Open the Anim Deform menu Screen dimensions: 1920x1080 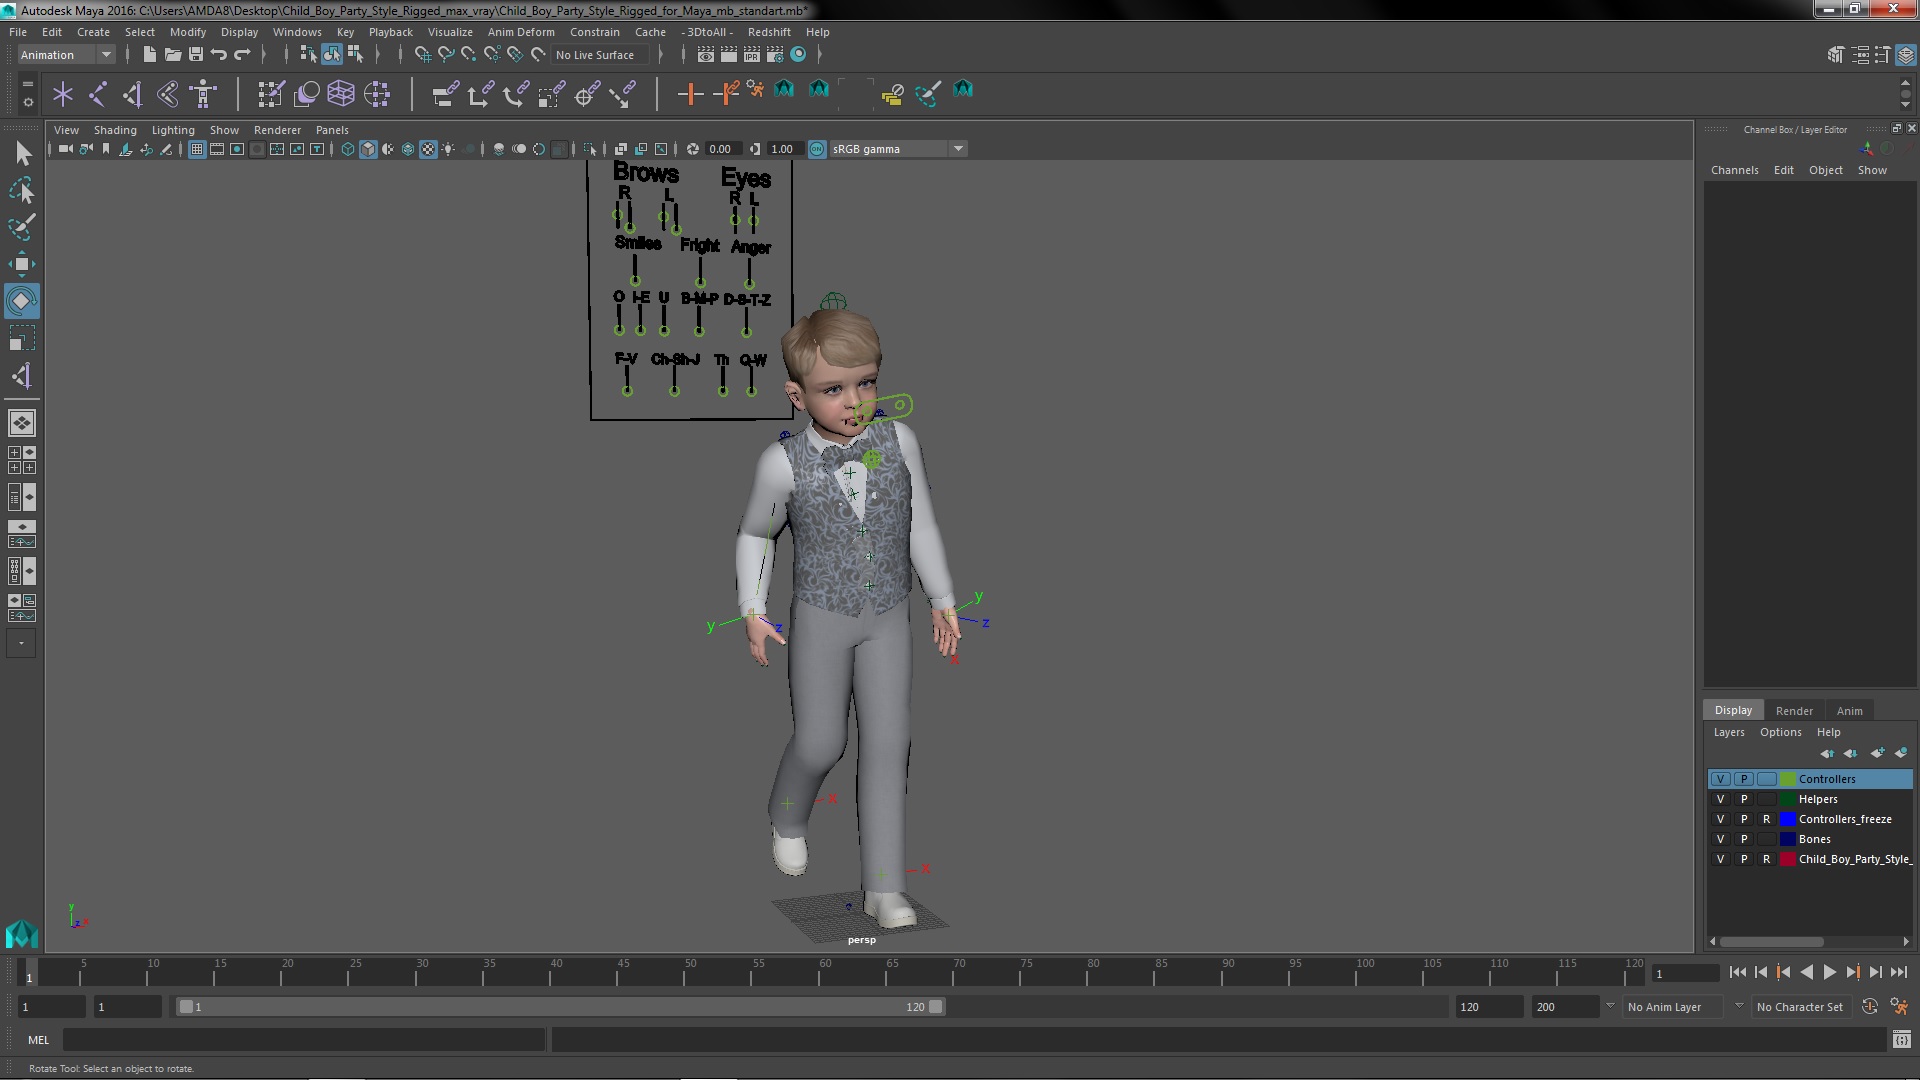(x=520, y=32)
